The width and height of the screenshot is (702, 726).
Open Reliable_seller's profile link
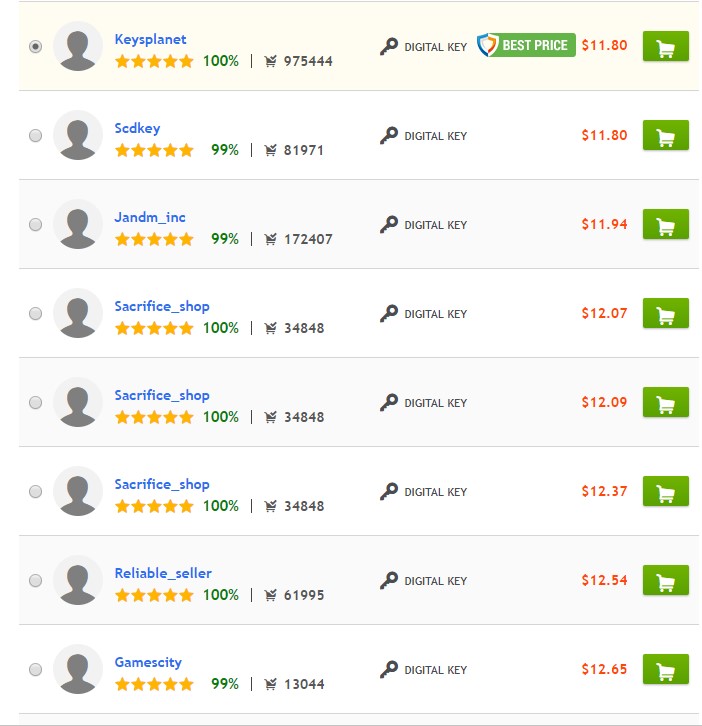click(x=163, y=573)
